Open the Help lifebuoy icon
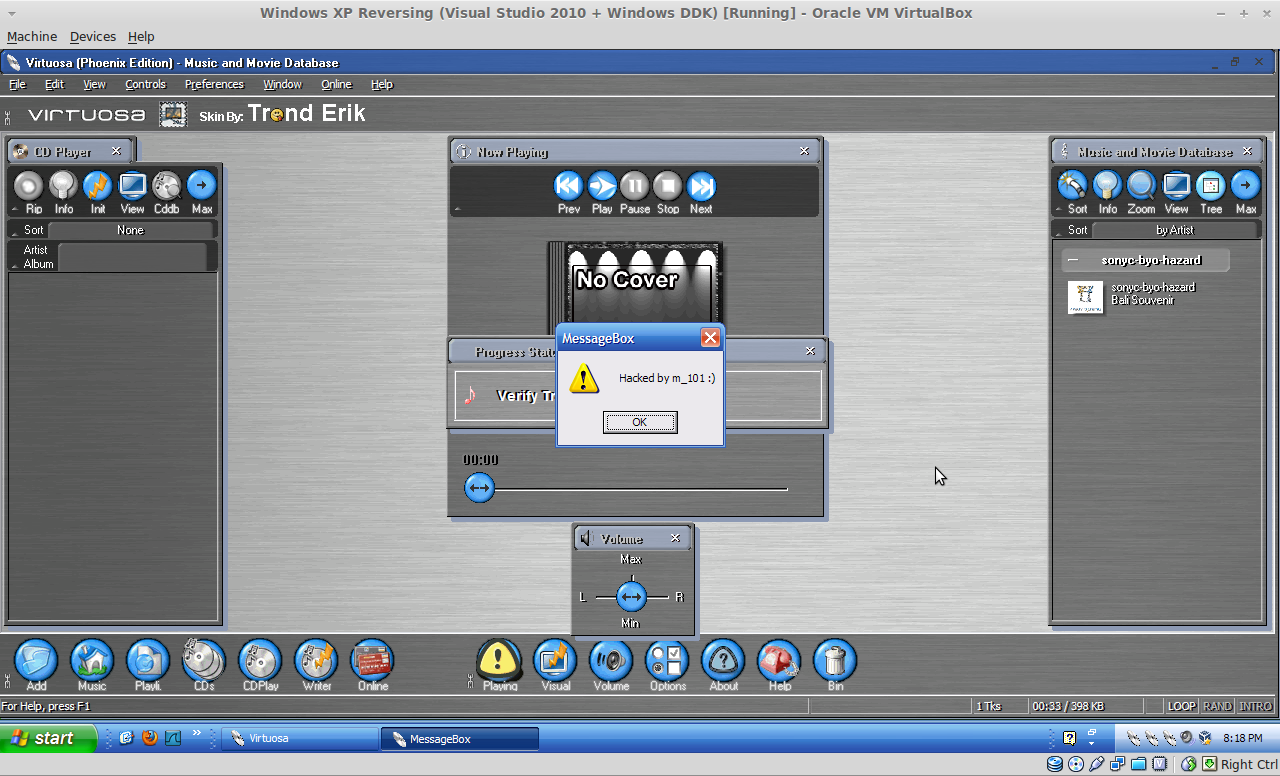Viewport: 1280px width, 776px height. [779, 661]
